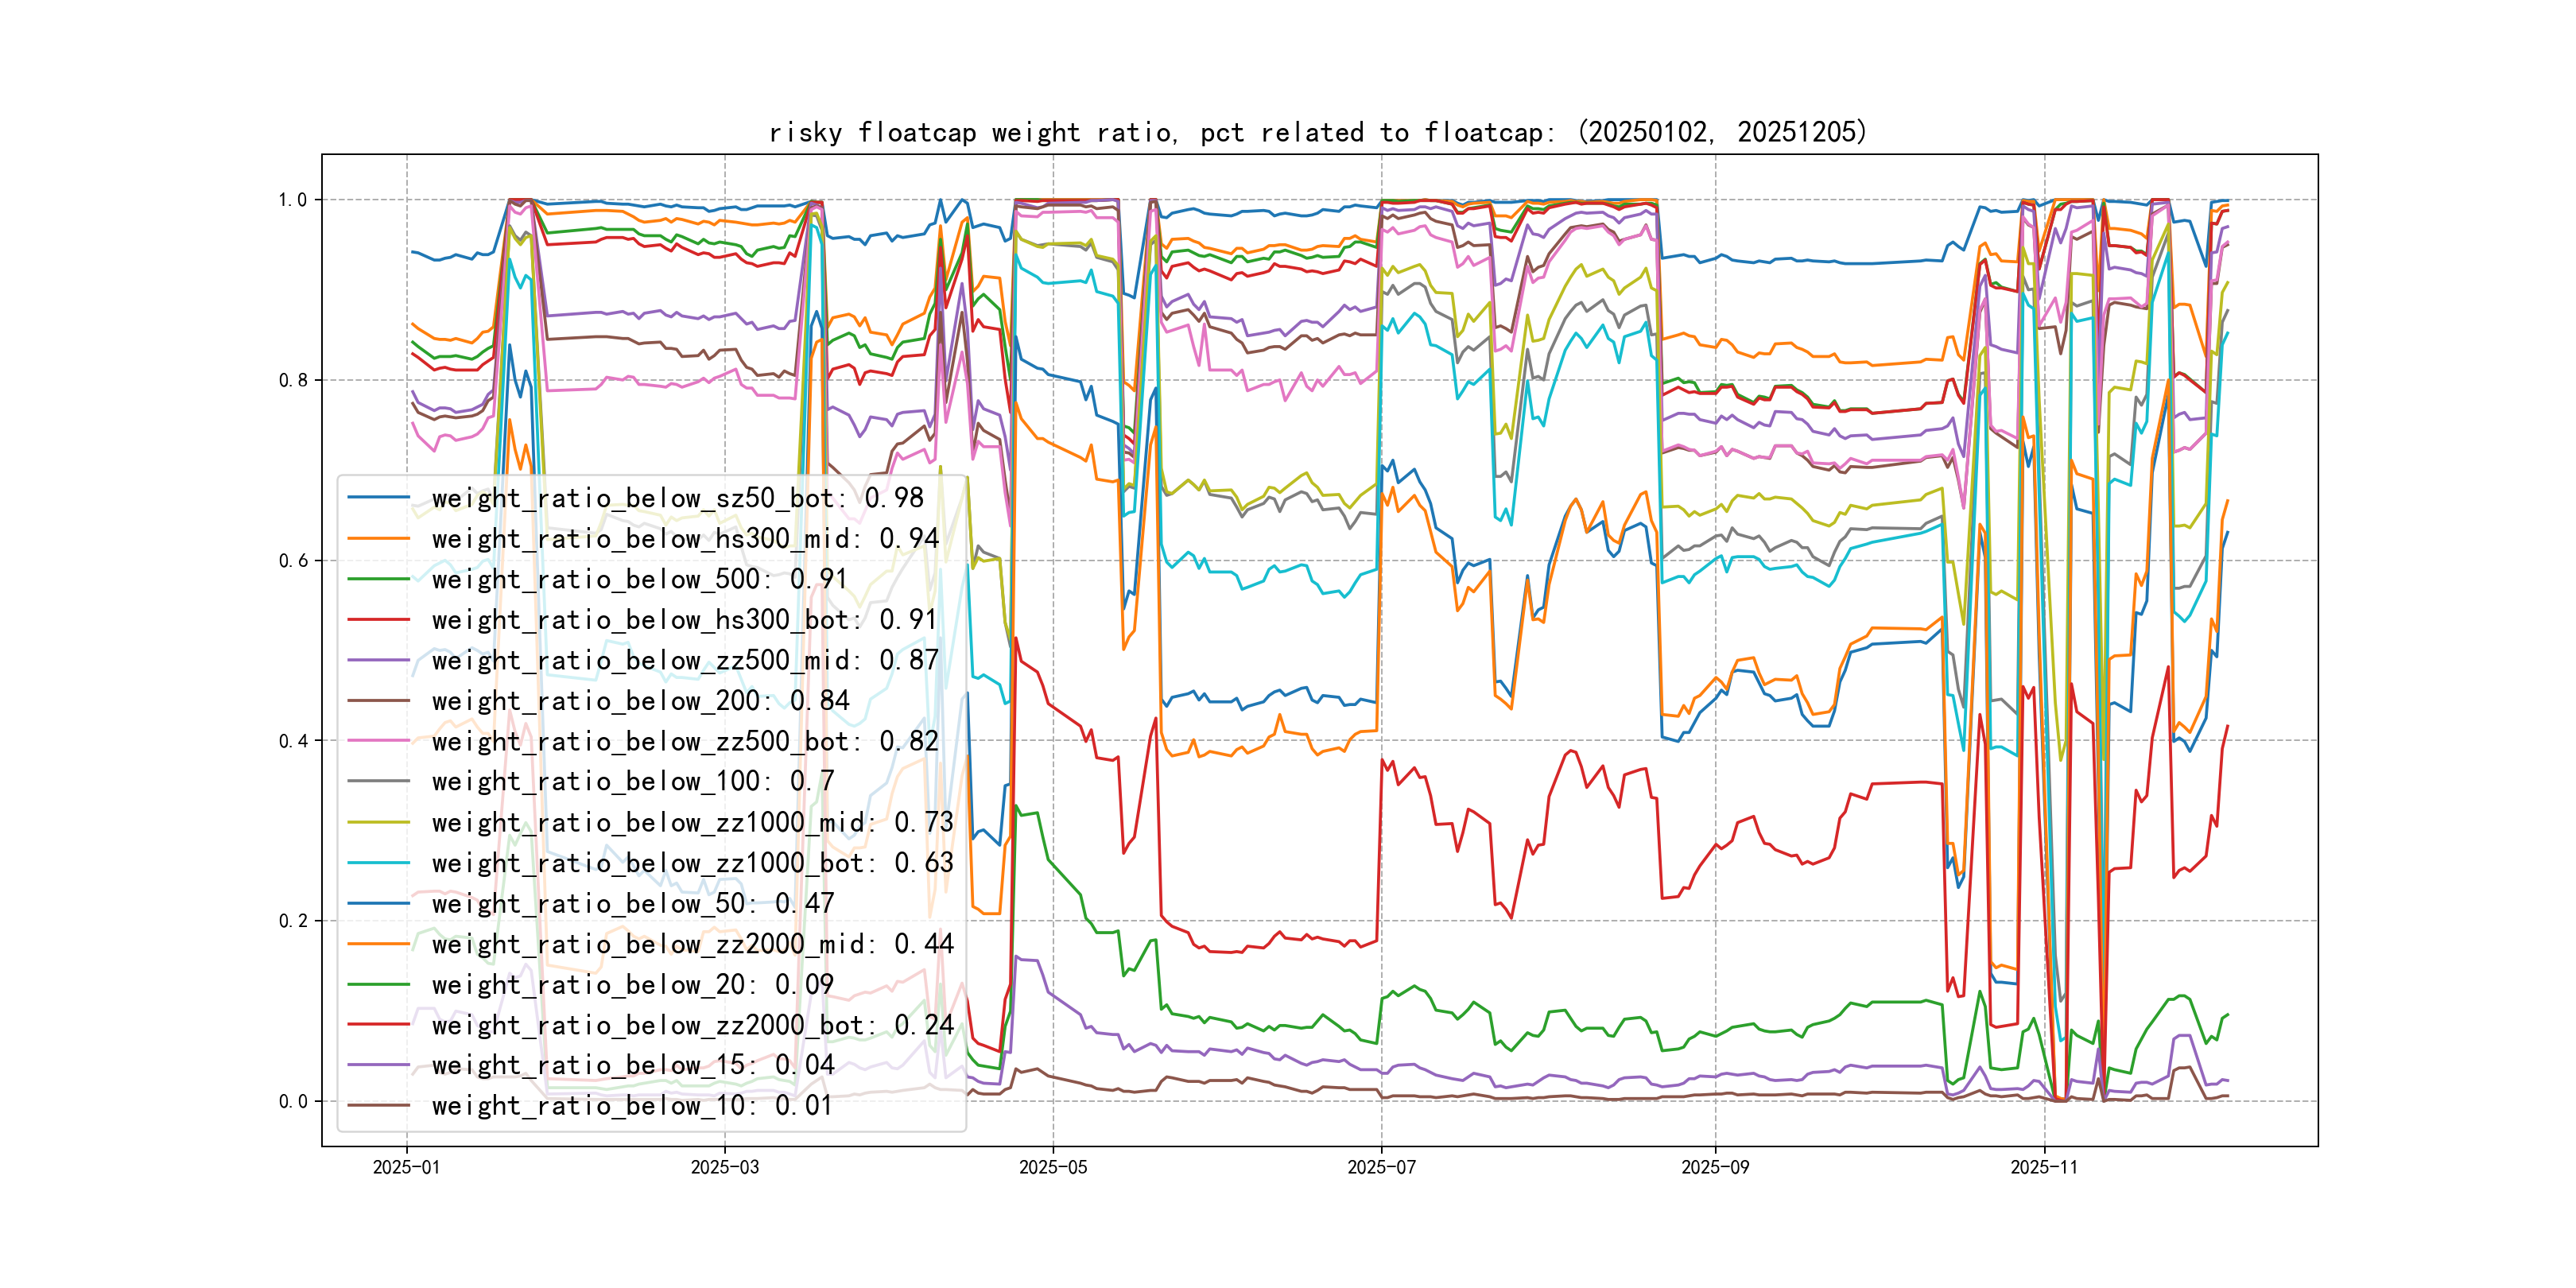2576x1288 pixels.
Task: Click legend entry weight_ratio_below_zz2000_bot
Action: (692, 1025)
